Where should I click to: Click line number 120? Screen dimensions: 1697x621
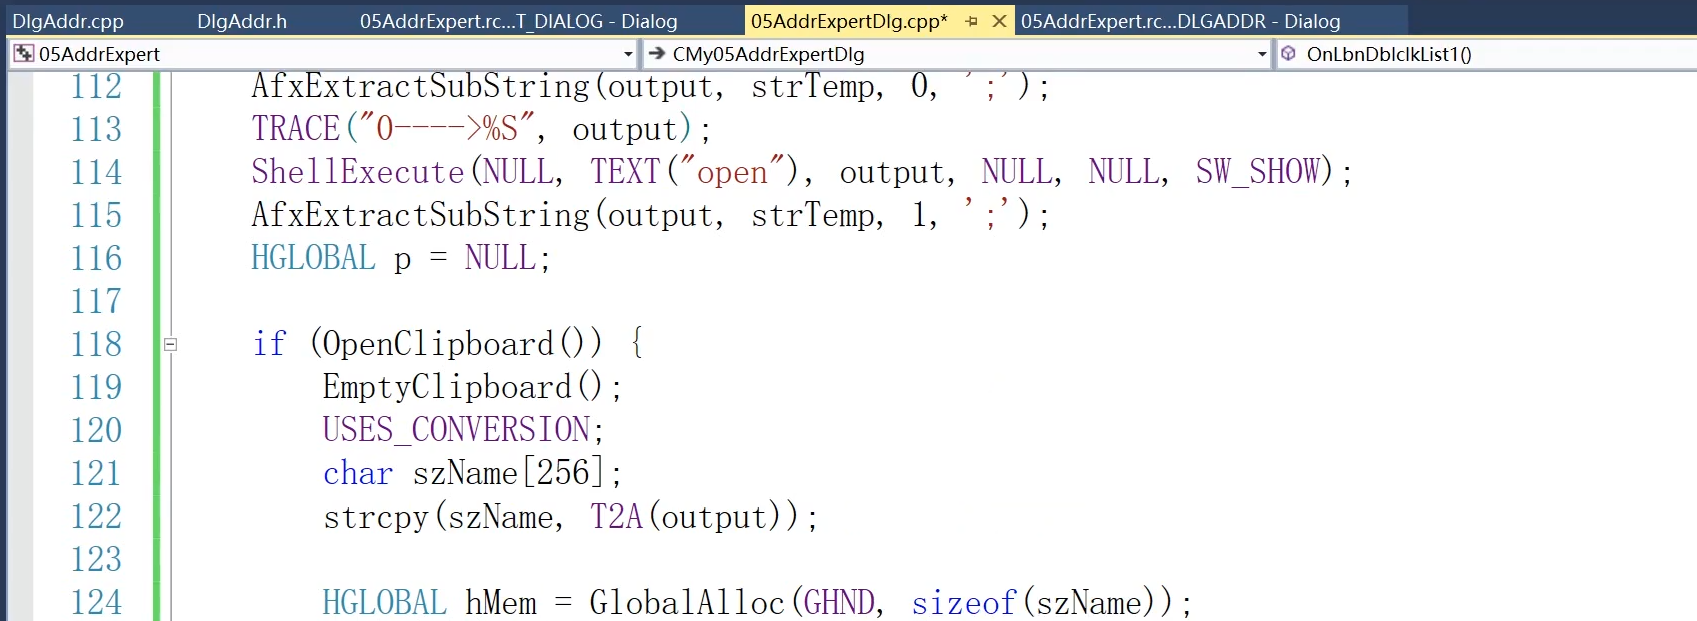[96, 431]
